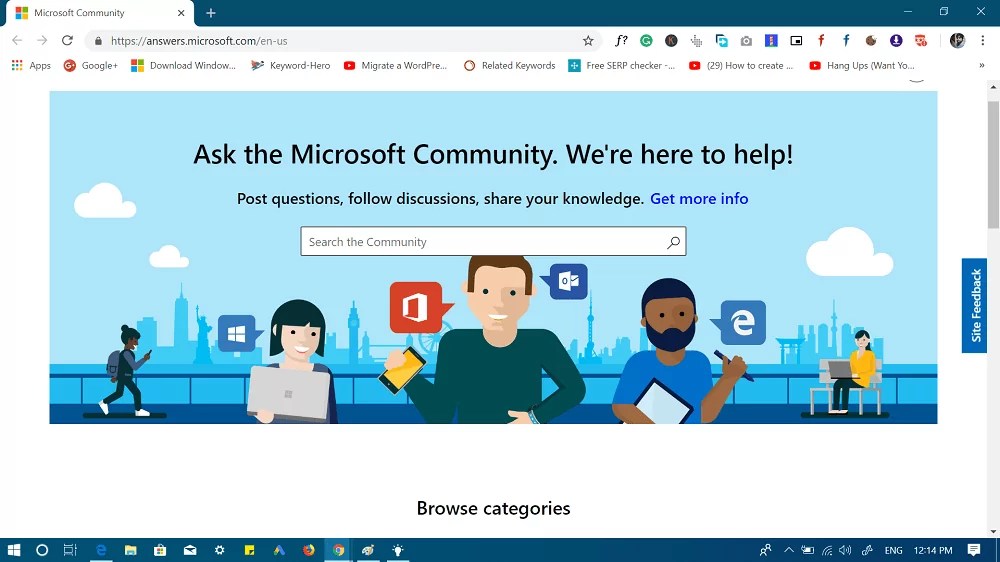1000x562 pixels.
Task: Open Wi-Fi network icon in system tray
Action: tap(827, 550)
